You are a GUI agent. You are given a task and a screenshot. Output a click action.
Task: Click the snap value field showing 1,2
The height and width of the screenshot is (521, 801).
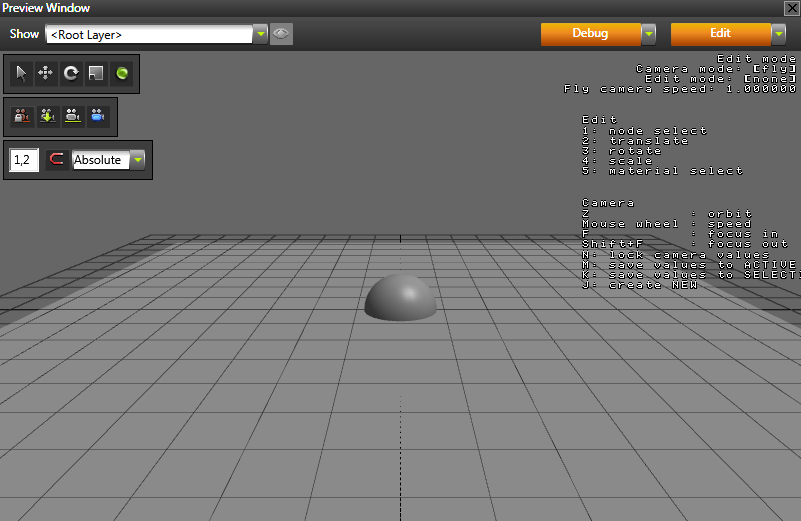(x=24, y=160)
